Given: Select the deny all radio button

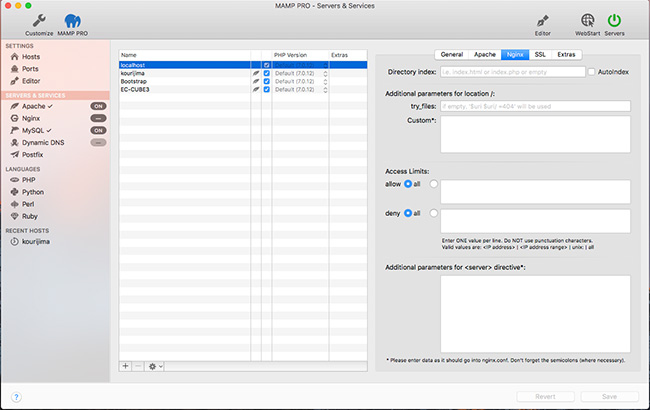Looking at the screenshot, I should click(x=408, y=213).
